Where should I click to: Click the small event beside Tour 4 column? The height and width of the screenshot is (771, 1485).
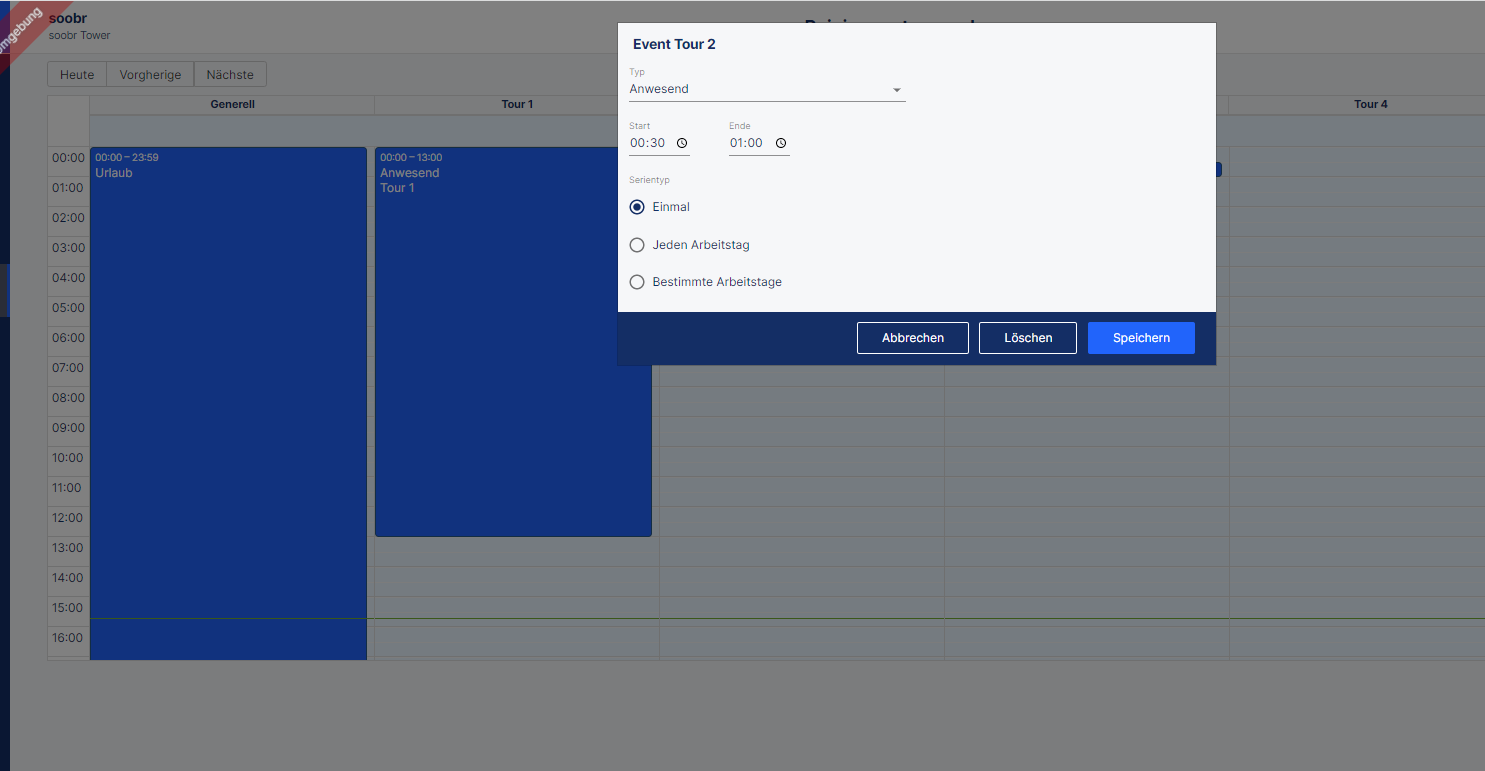click(1219, 170)
